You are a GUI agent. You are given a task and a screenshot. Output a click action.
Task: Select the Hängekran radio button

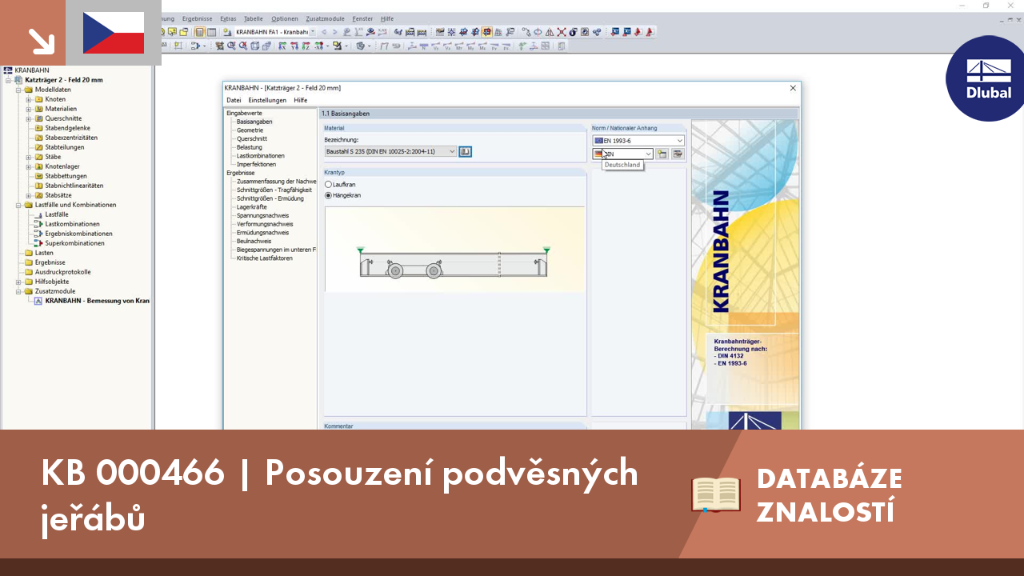tap(328, 195)
